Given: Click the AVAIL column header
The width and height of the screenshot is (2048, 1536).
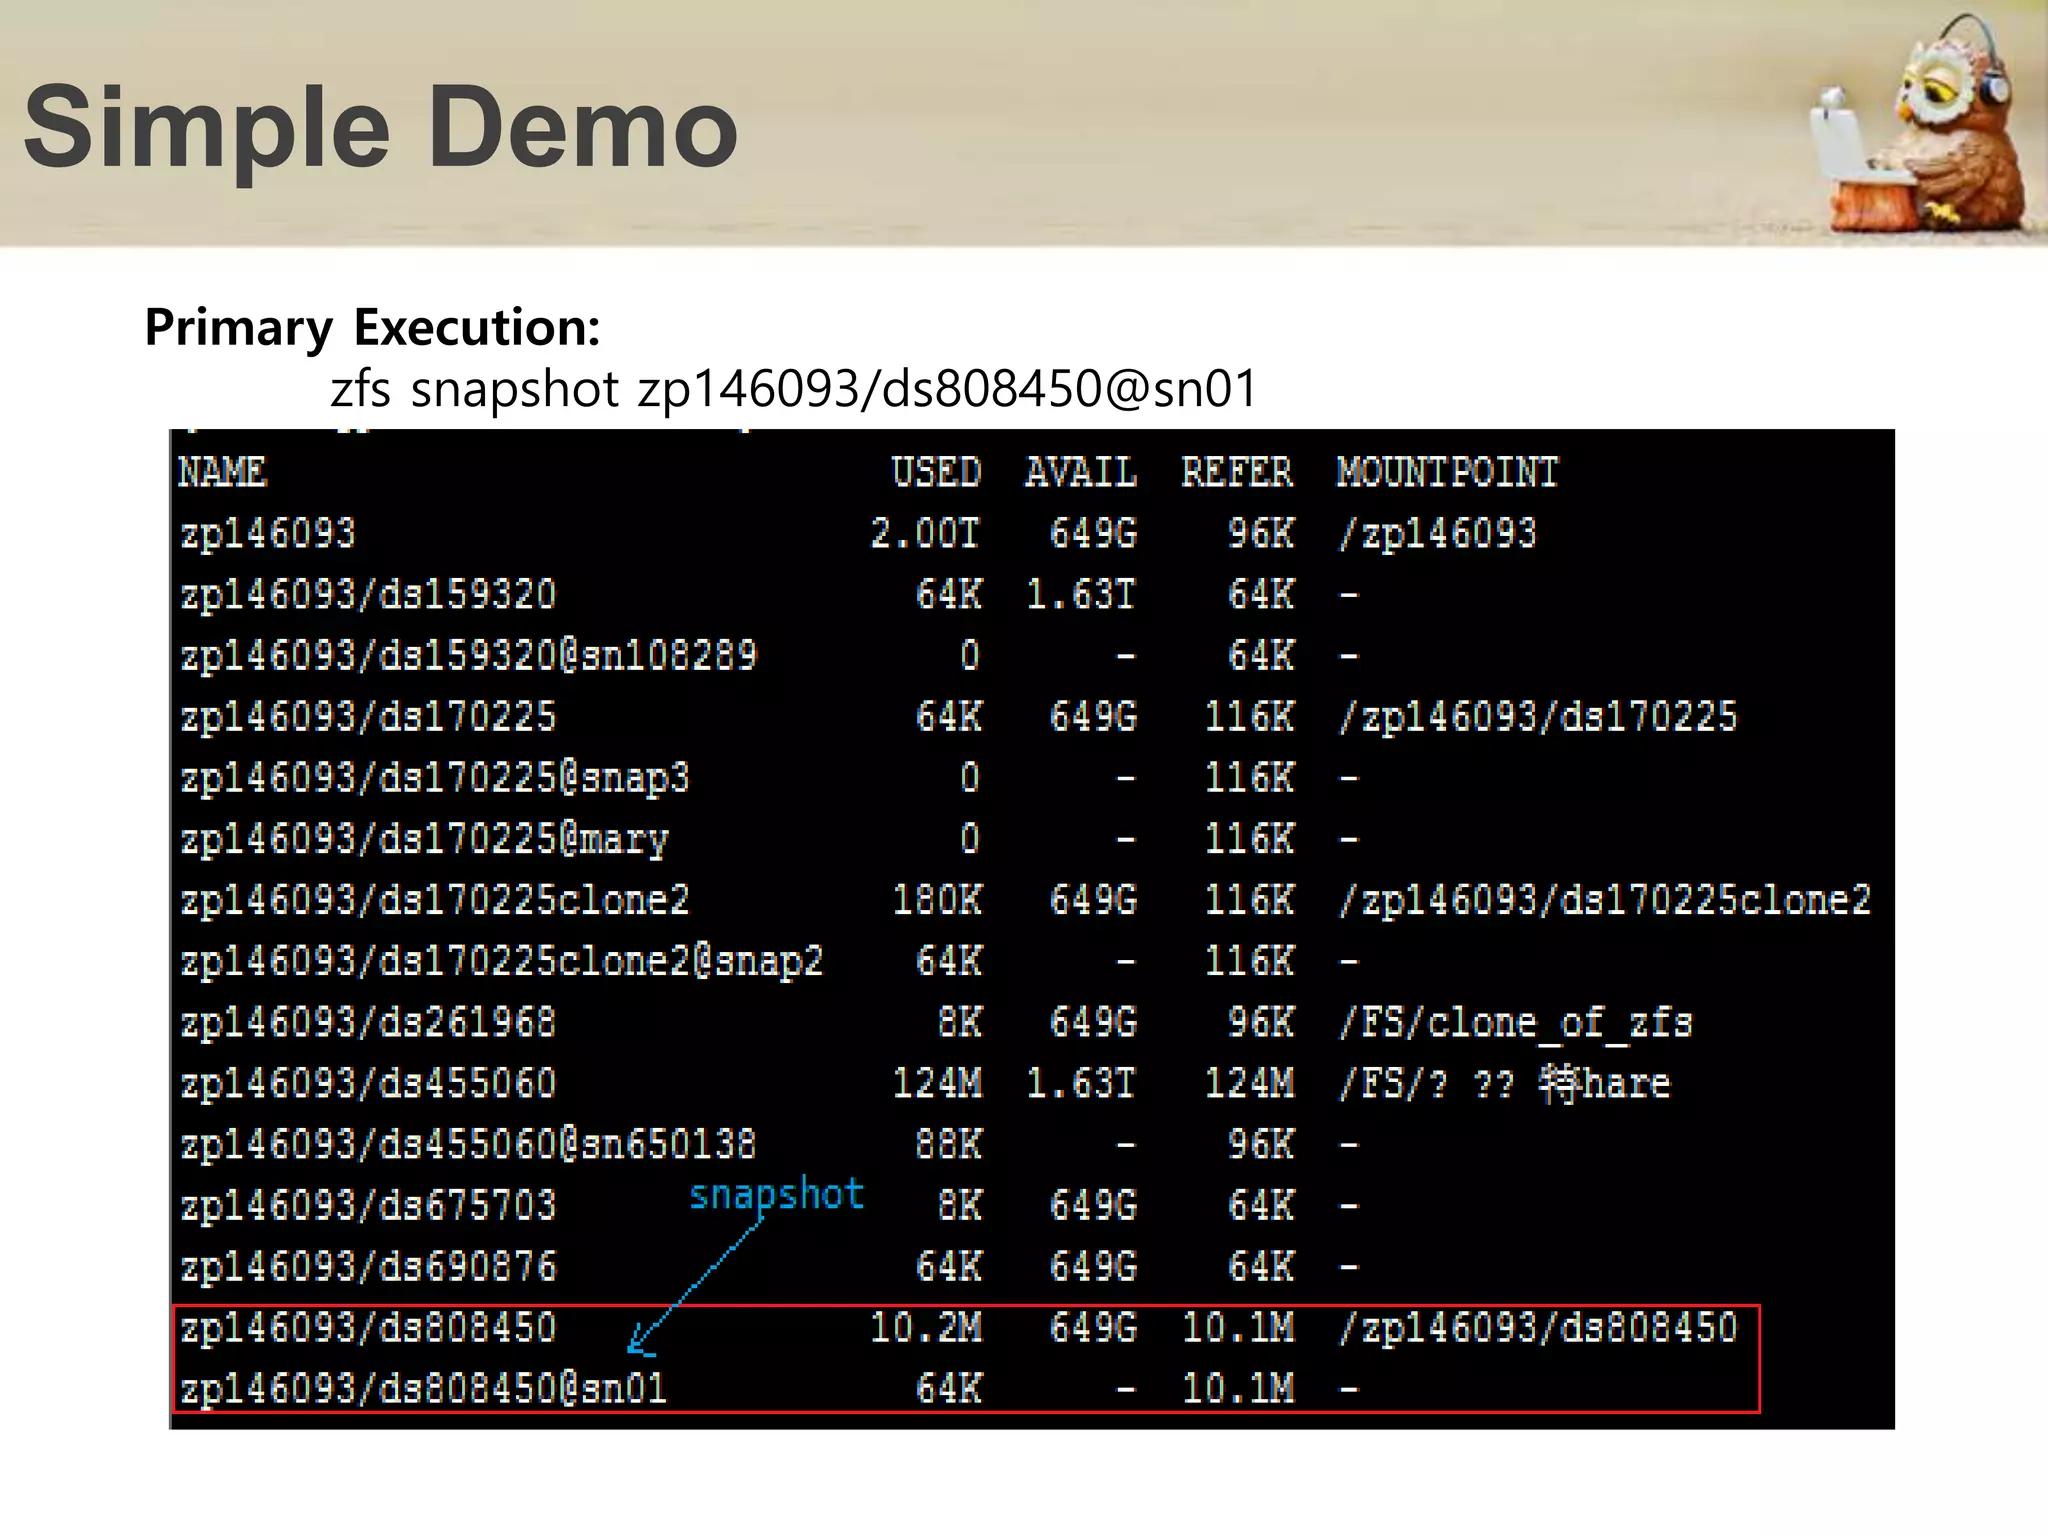Looking at the screenshot, I should pos(1081,472).
